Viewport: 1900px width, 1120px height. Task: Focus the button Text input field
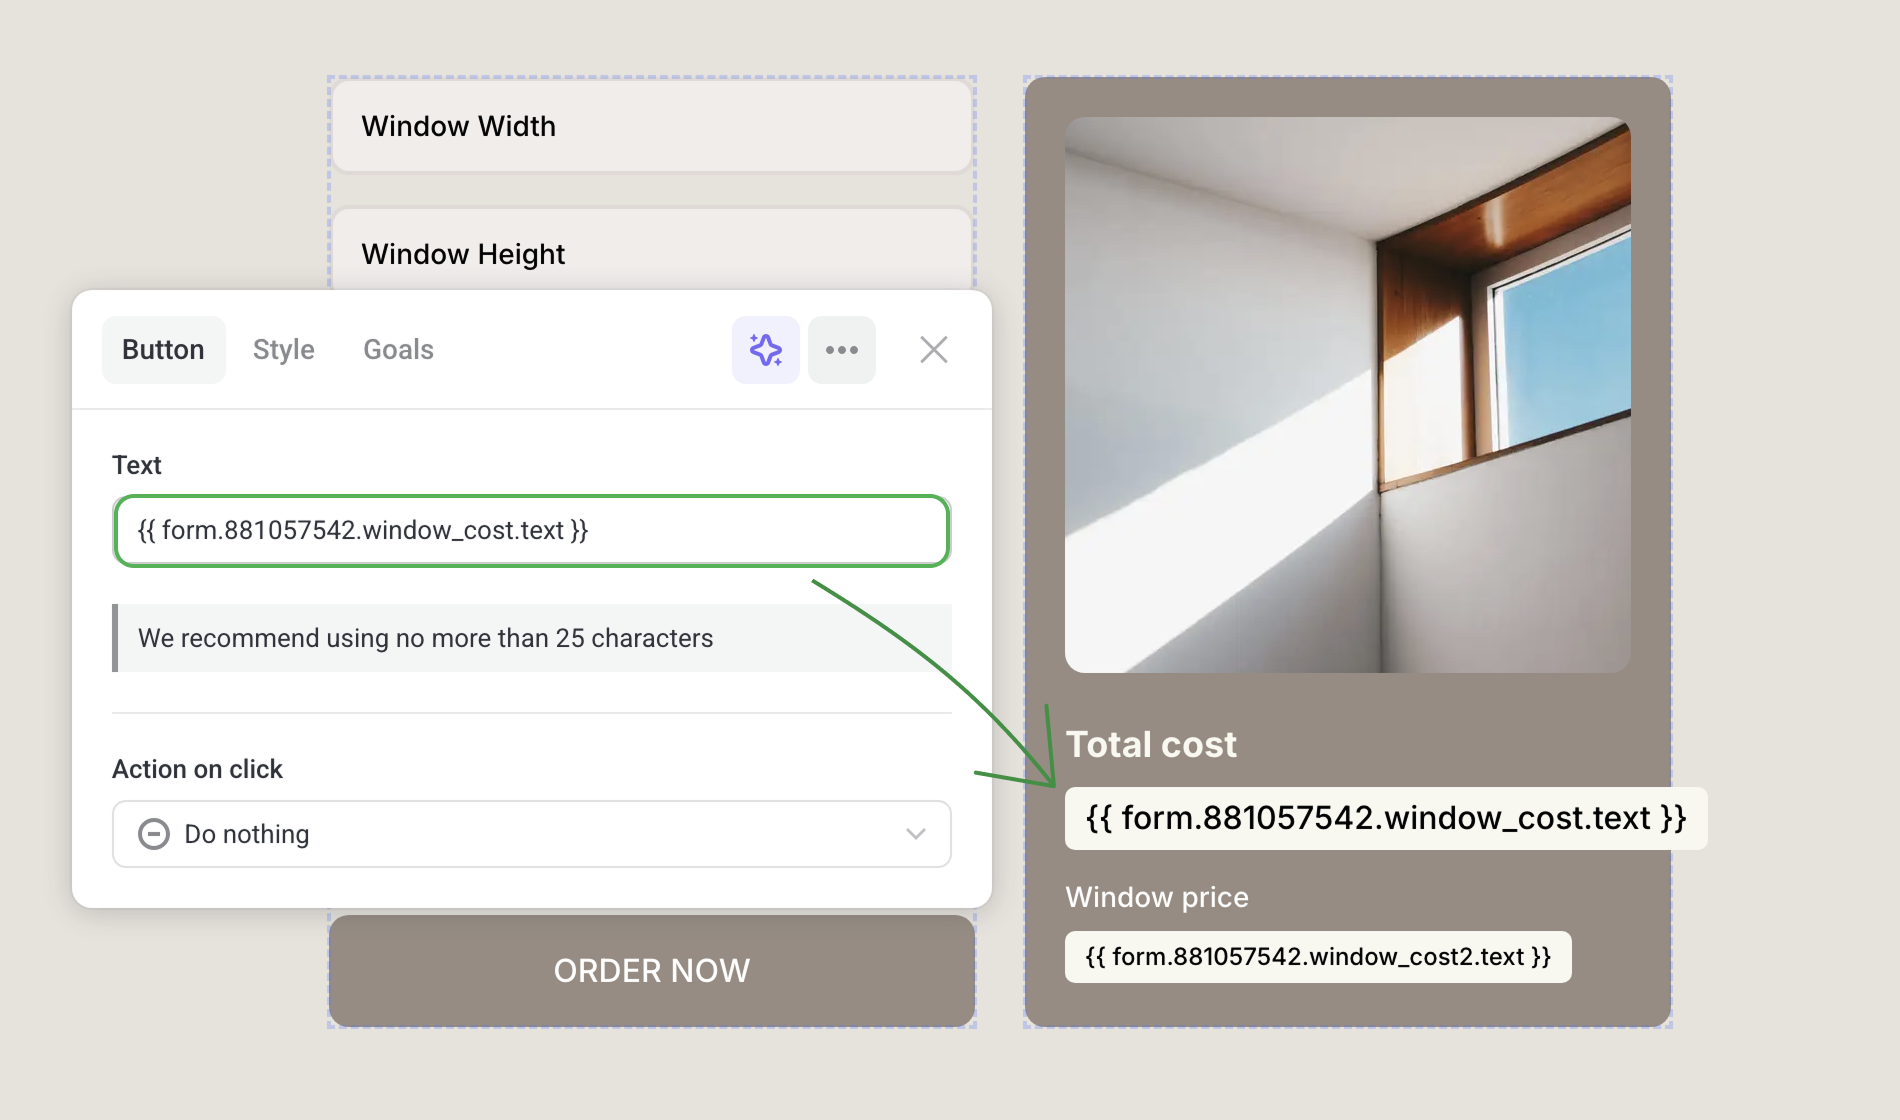pos(531,531)
